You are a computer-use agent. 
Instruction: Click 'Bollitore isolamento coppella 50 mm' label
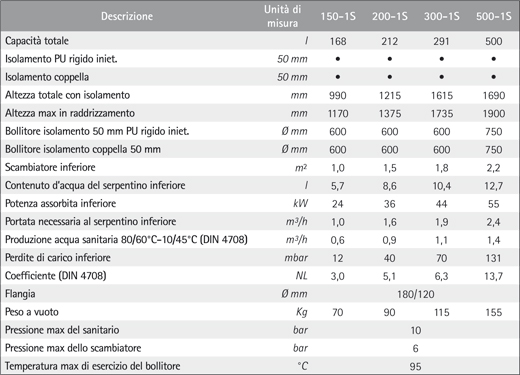pos(83,149)
